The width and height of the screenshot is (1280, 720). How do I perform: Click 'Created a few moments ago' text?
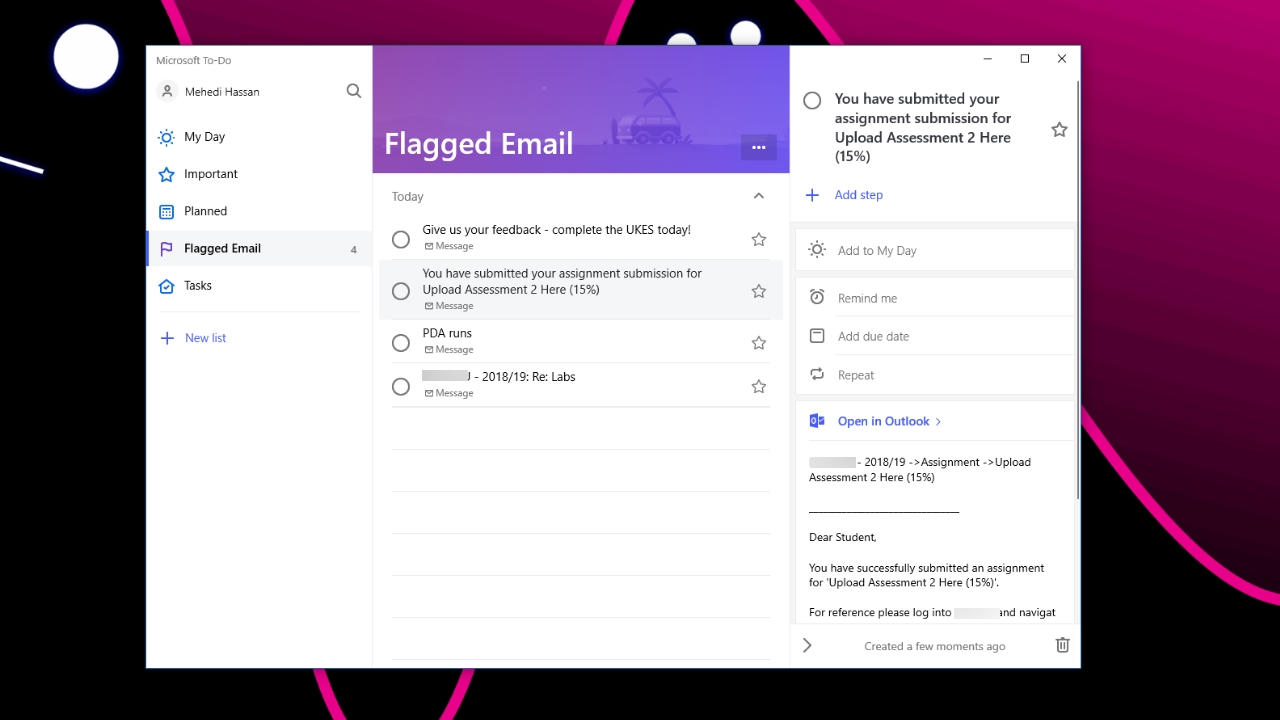935,646
